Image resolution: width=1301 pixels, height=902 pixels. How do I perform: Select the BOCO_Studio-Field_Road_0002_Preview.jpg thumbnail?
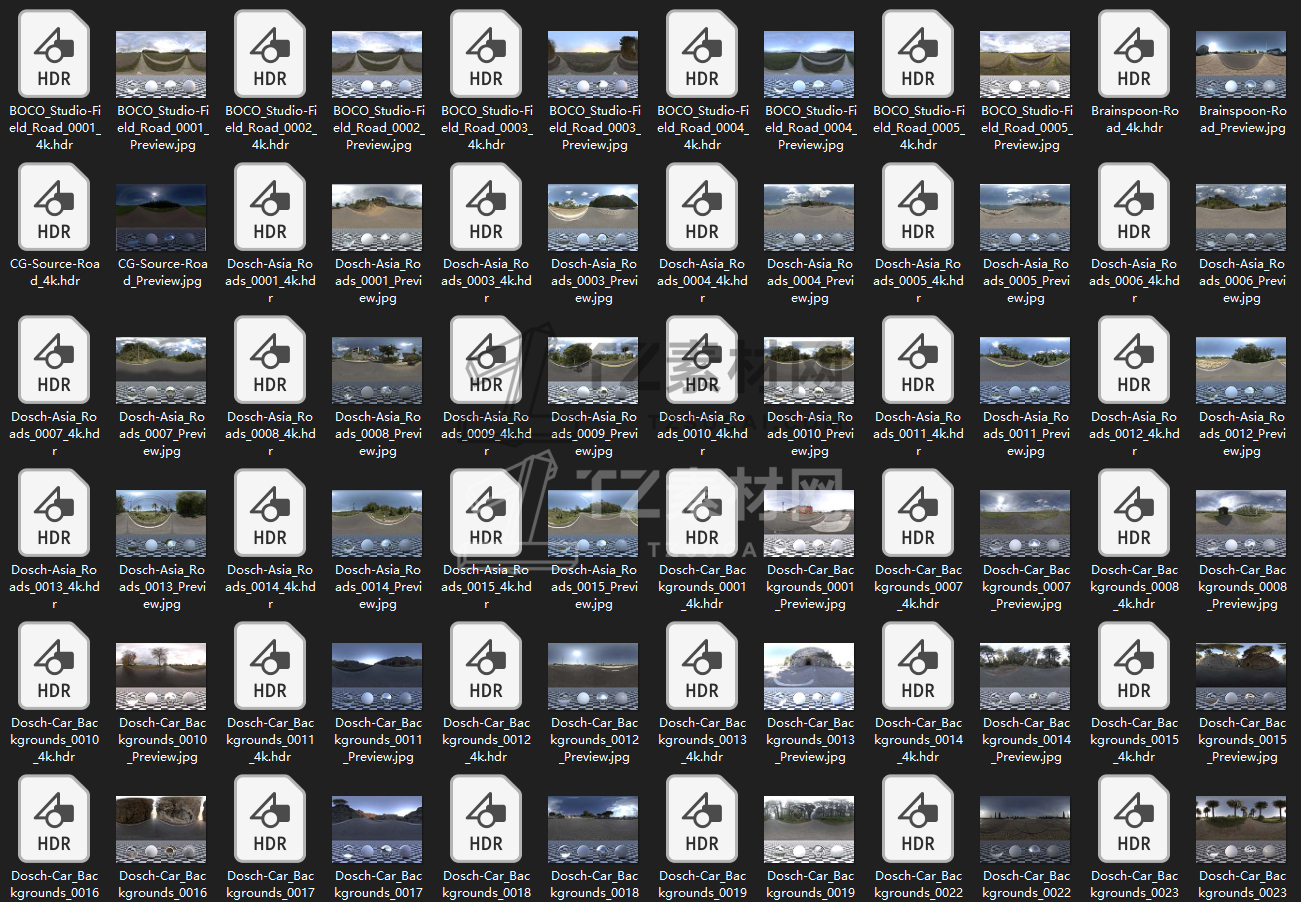click(x=378, y=64)
